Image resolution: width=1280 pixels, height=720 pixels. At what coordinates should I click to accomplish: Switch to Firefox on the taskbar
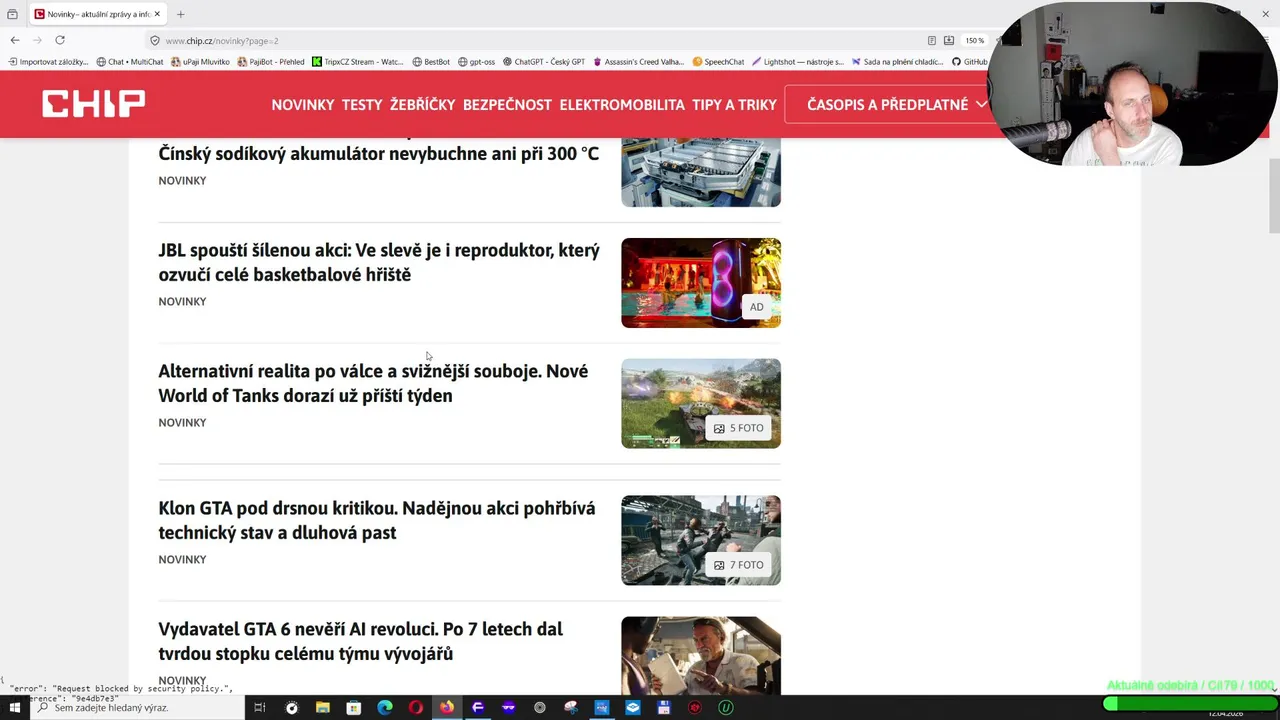[x=446, y=707]
